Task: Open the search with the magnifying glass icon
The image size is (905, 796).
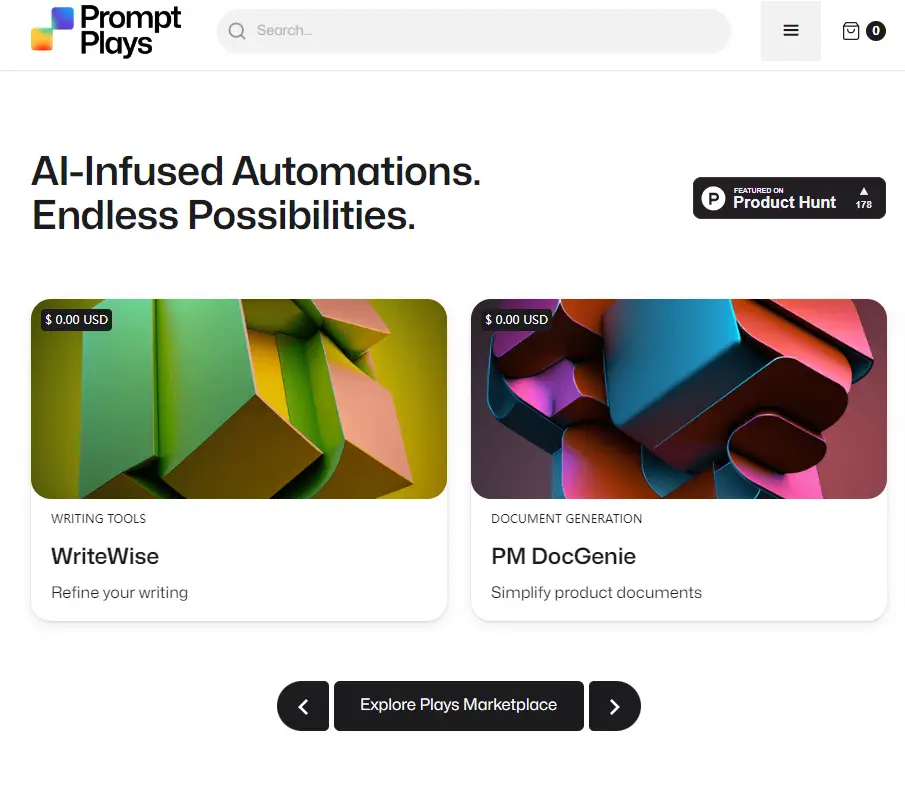Action: (236, 30)
